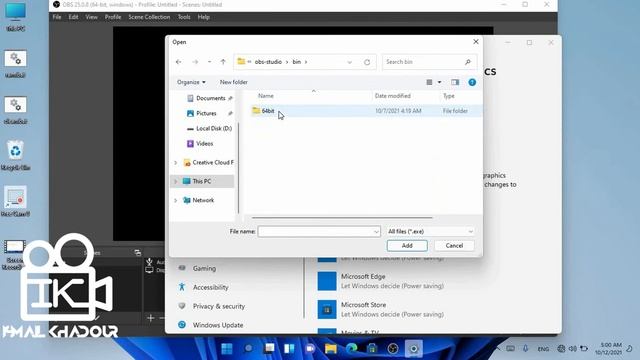Cancel the Open dialog
The height and width of the screenshot is (360, 640).
pos(454,246)
